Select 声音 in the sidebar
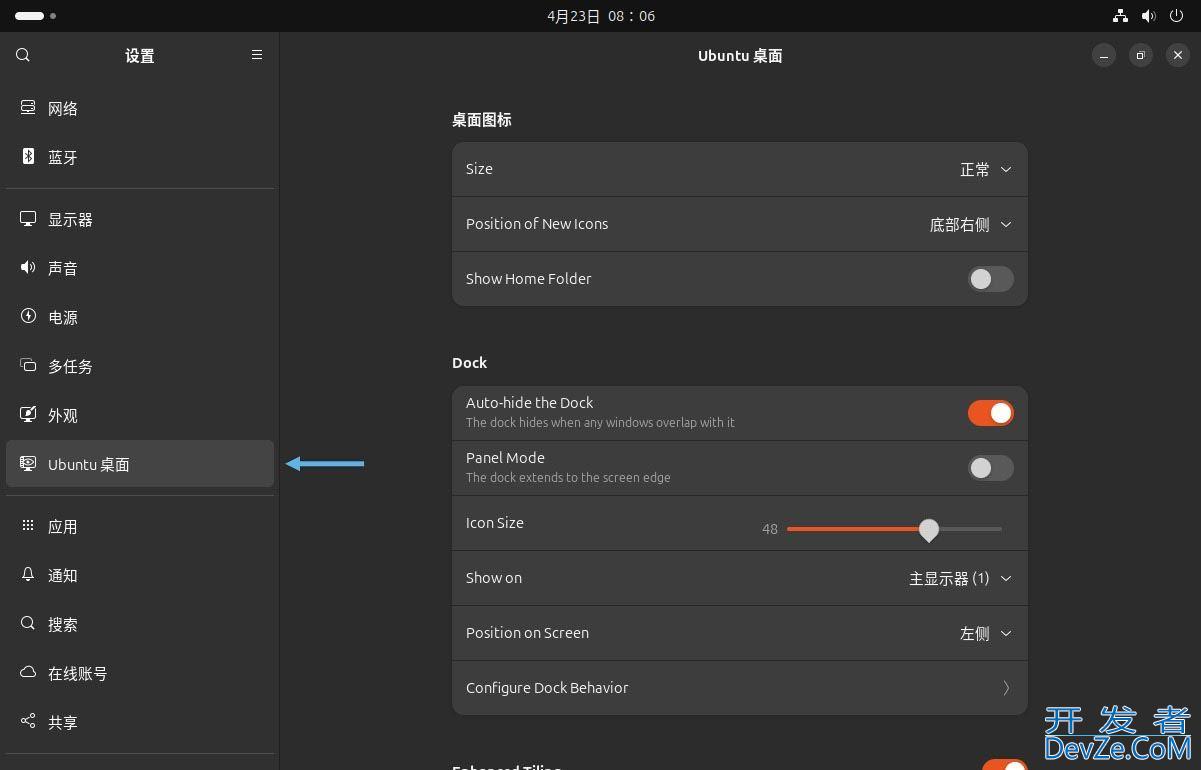 pos(140,268)
